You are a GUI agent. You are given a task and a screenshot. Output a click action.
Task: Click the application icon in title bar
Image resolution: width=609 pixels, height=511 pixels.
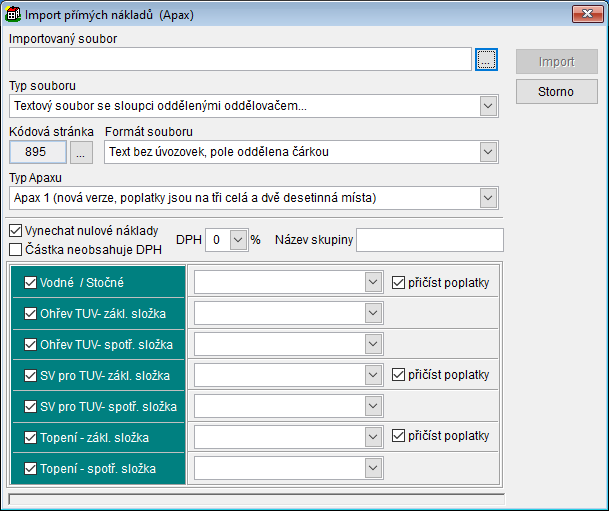click(16, 14)
